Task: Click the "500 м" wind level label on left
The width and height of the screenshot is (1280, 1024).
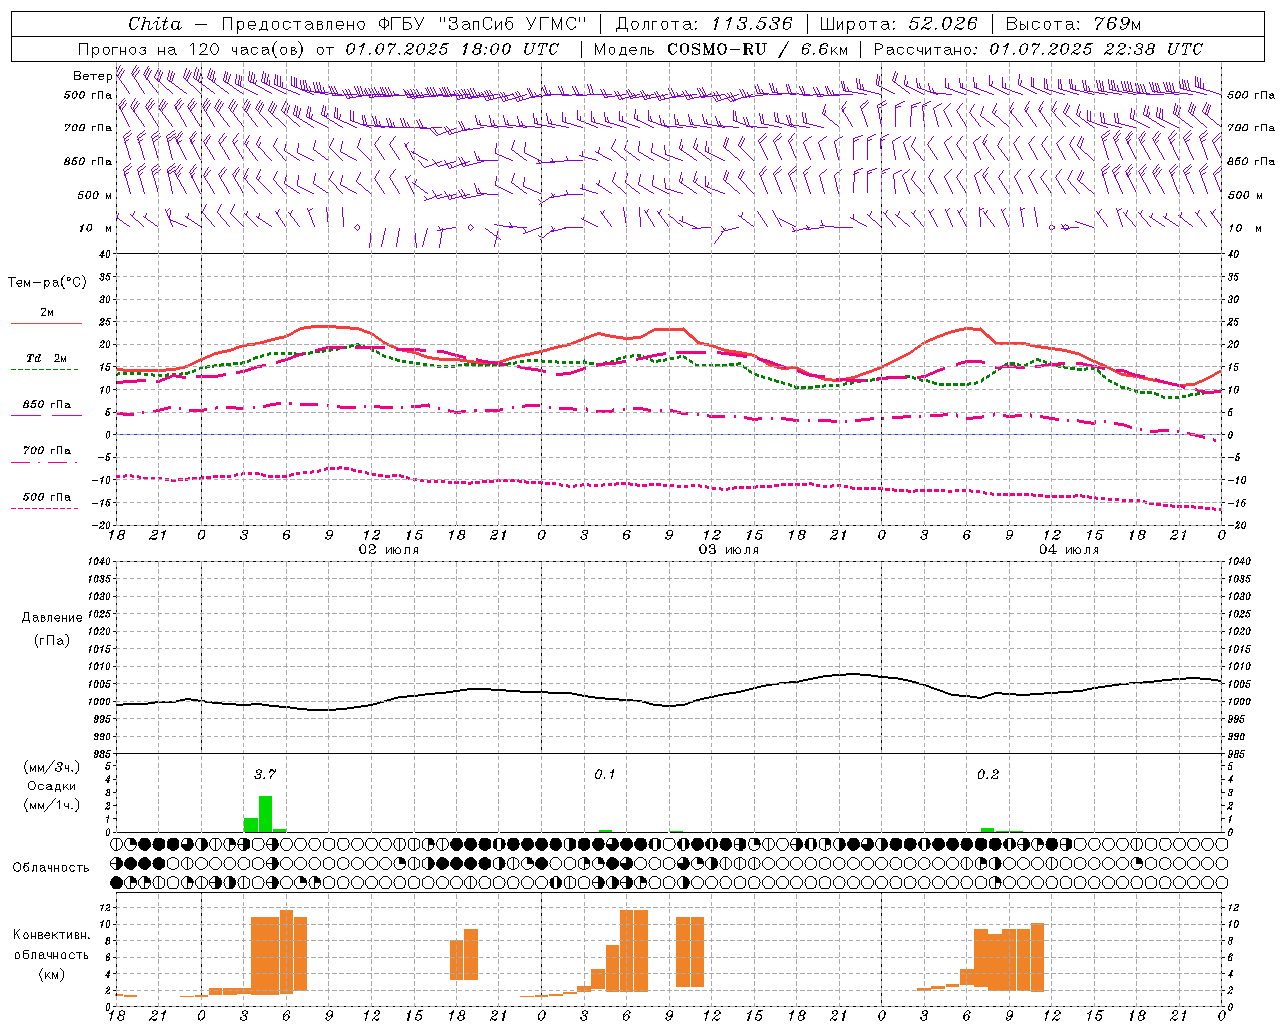Action: (x=95, y=195)
